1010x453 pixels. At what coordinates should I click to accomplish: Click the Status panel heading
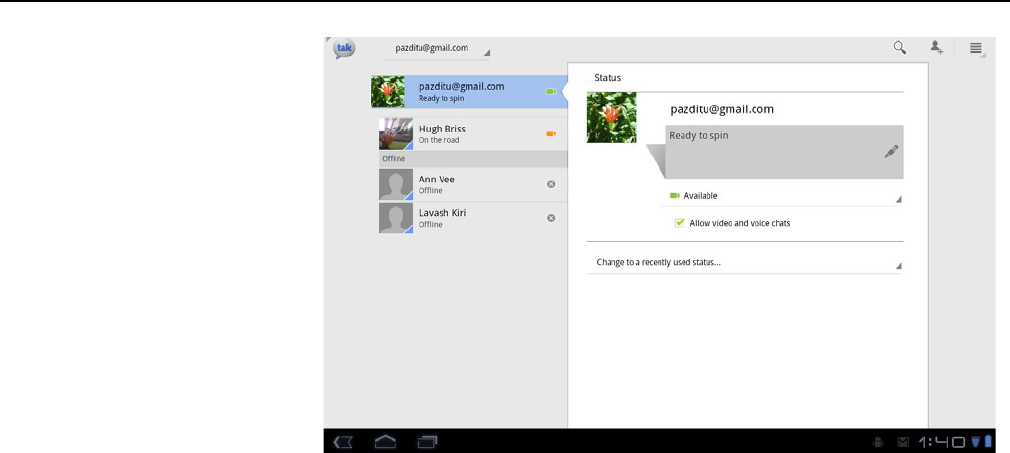607,78
